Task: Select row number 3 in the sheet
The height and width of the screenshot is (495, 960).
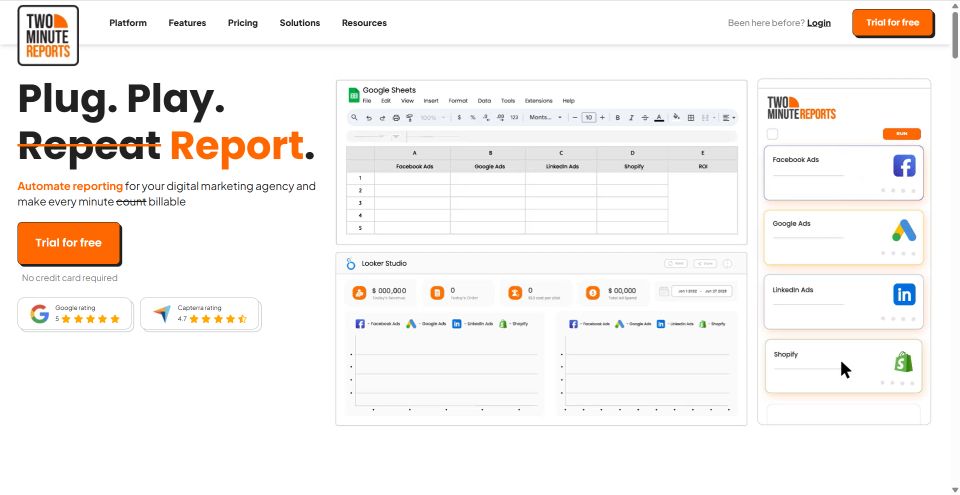Action: 360,203
